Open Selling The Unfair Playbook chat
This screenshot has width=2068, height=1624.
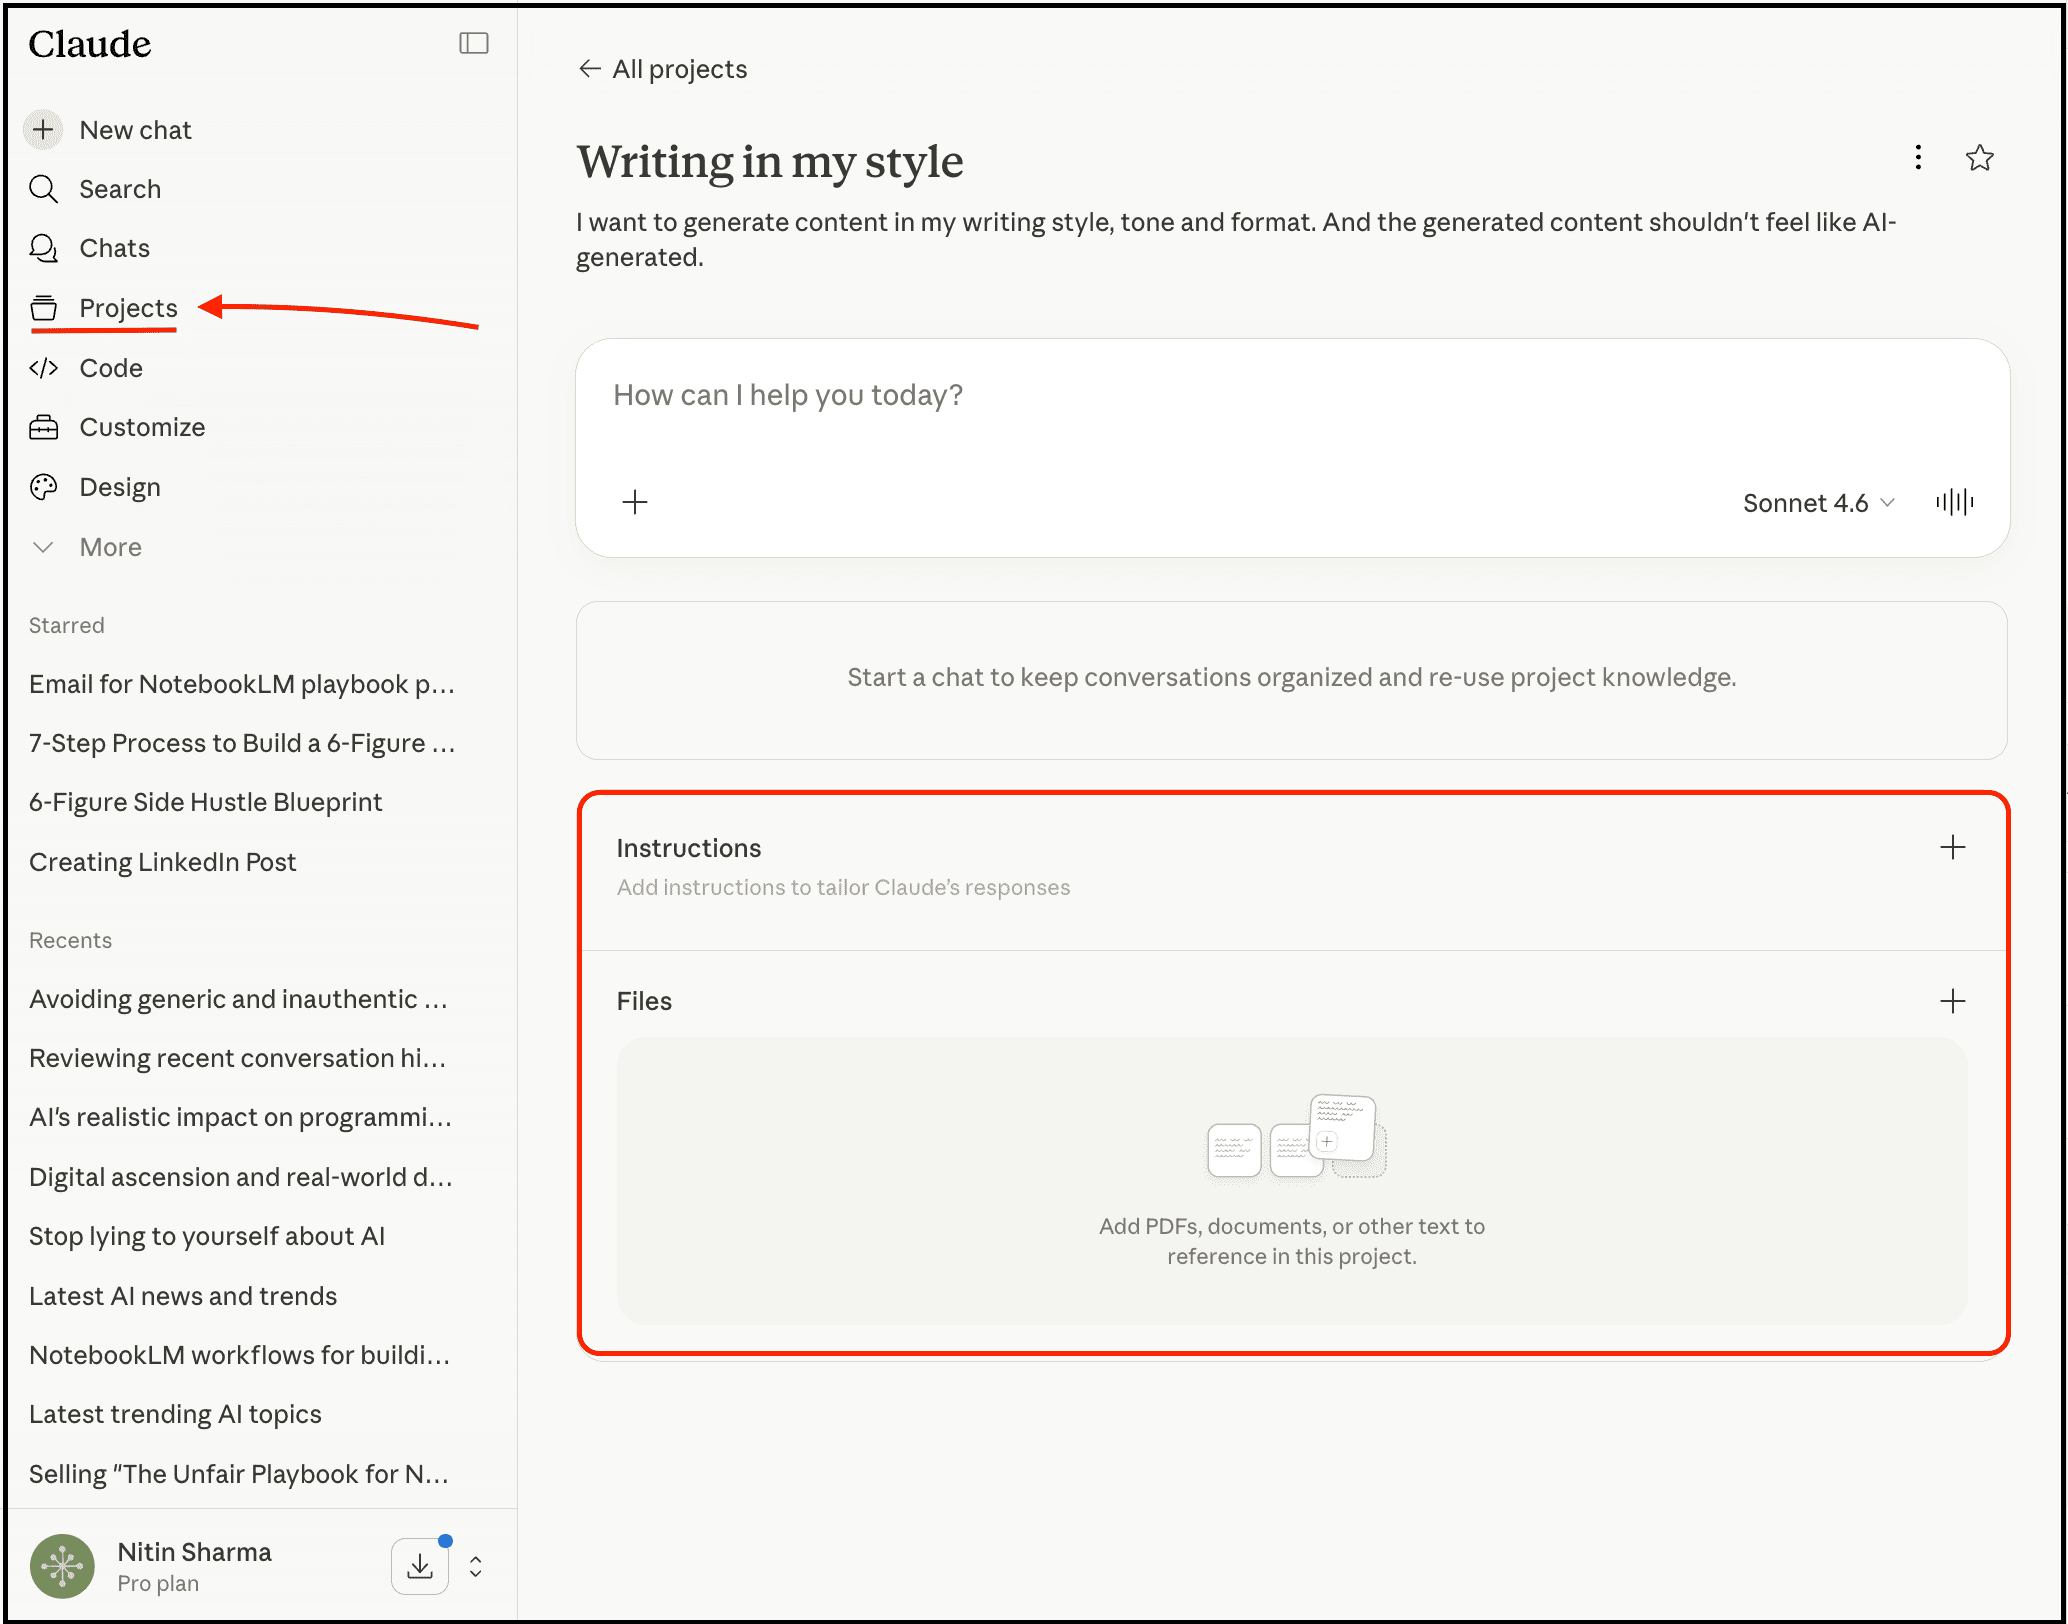click(x=238, y=1474)
